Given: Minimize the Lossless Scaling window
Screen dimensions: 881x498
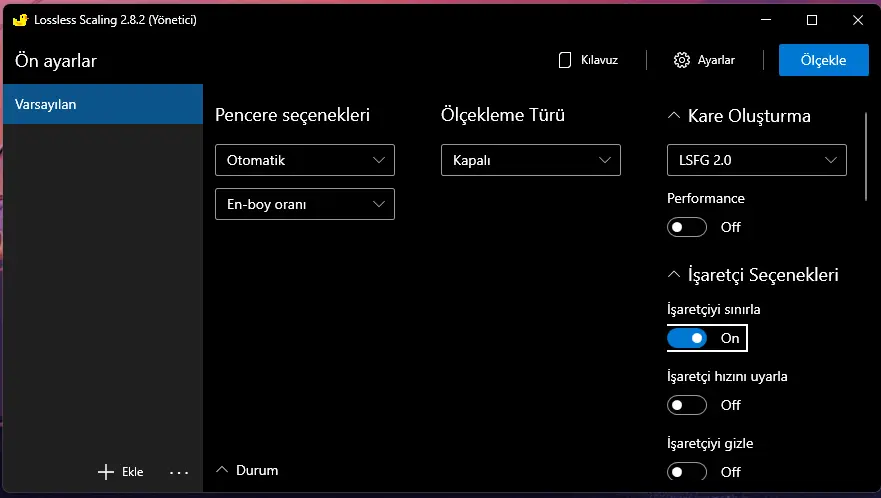Looking at the screenshot, I should pyautogui.click(x=766, y=20).
